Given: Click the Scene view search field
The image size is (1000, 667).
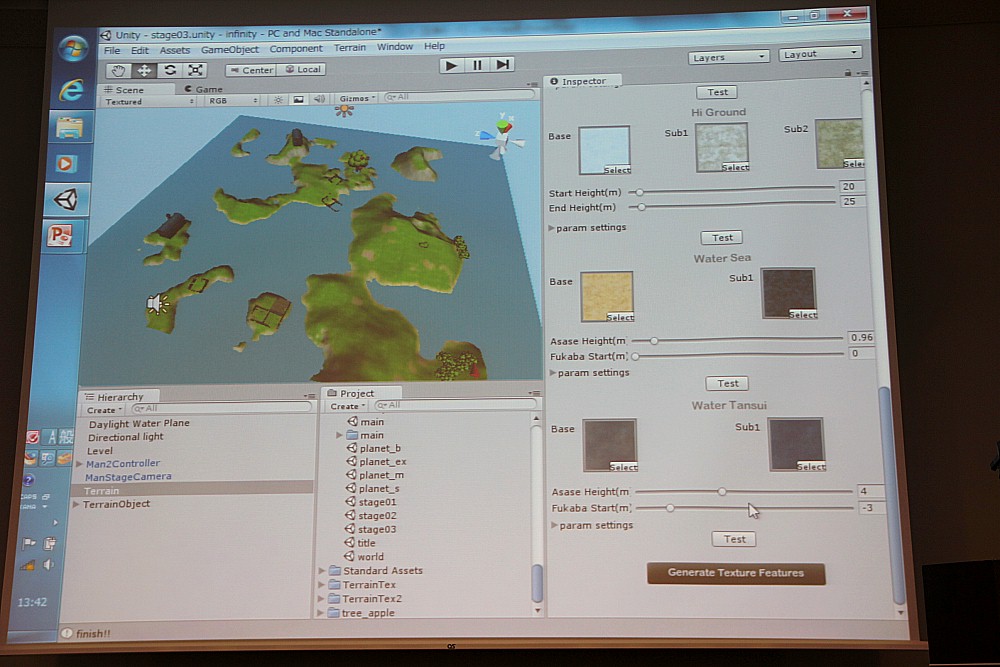Looking at the screenshot, I should (x=459, y=96).
